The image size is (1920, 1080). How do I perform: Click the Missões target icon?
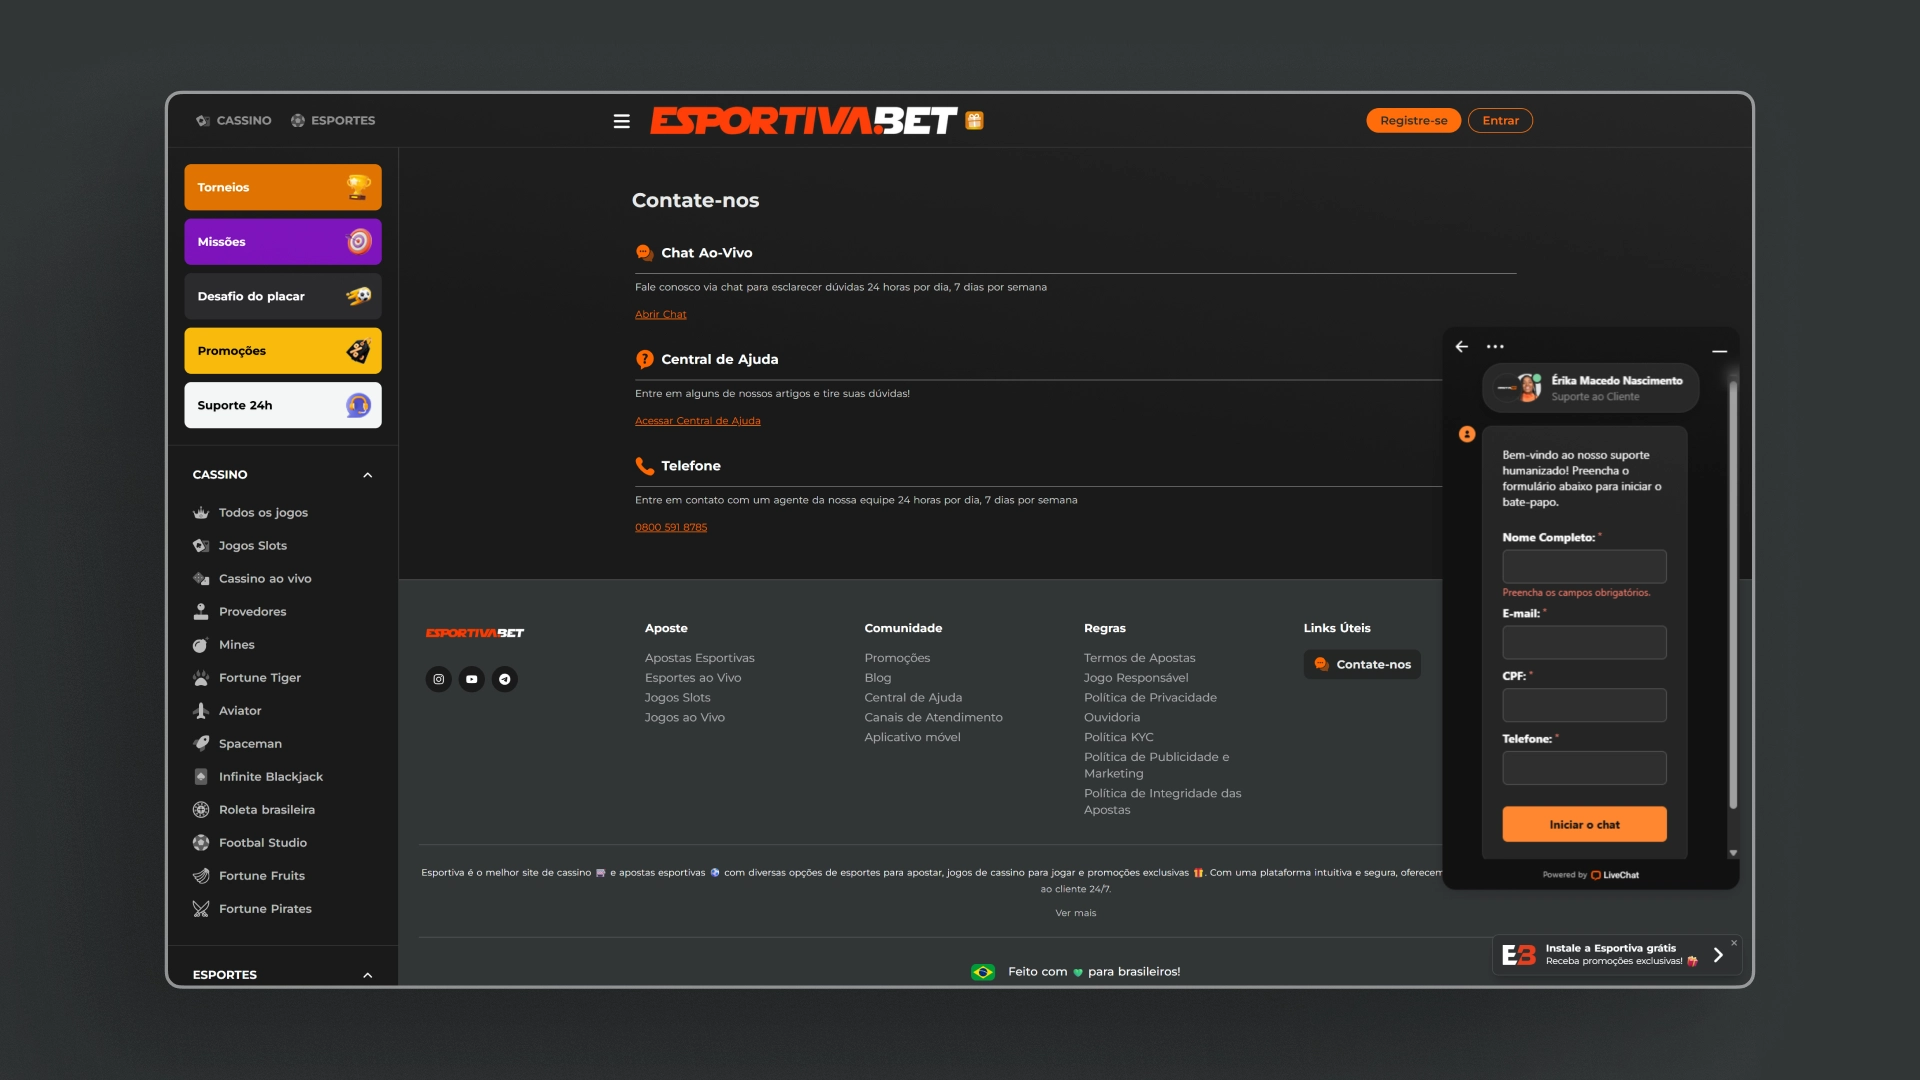[x=358, y=241]
